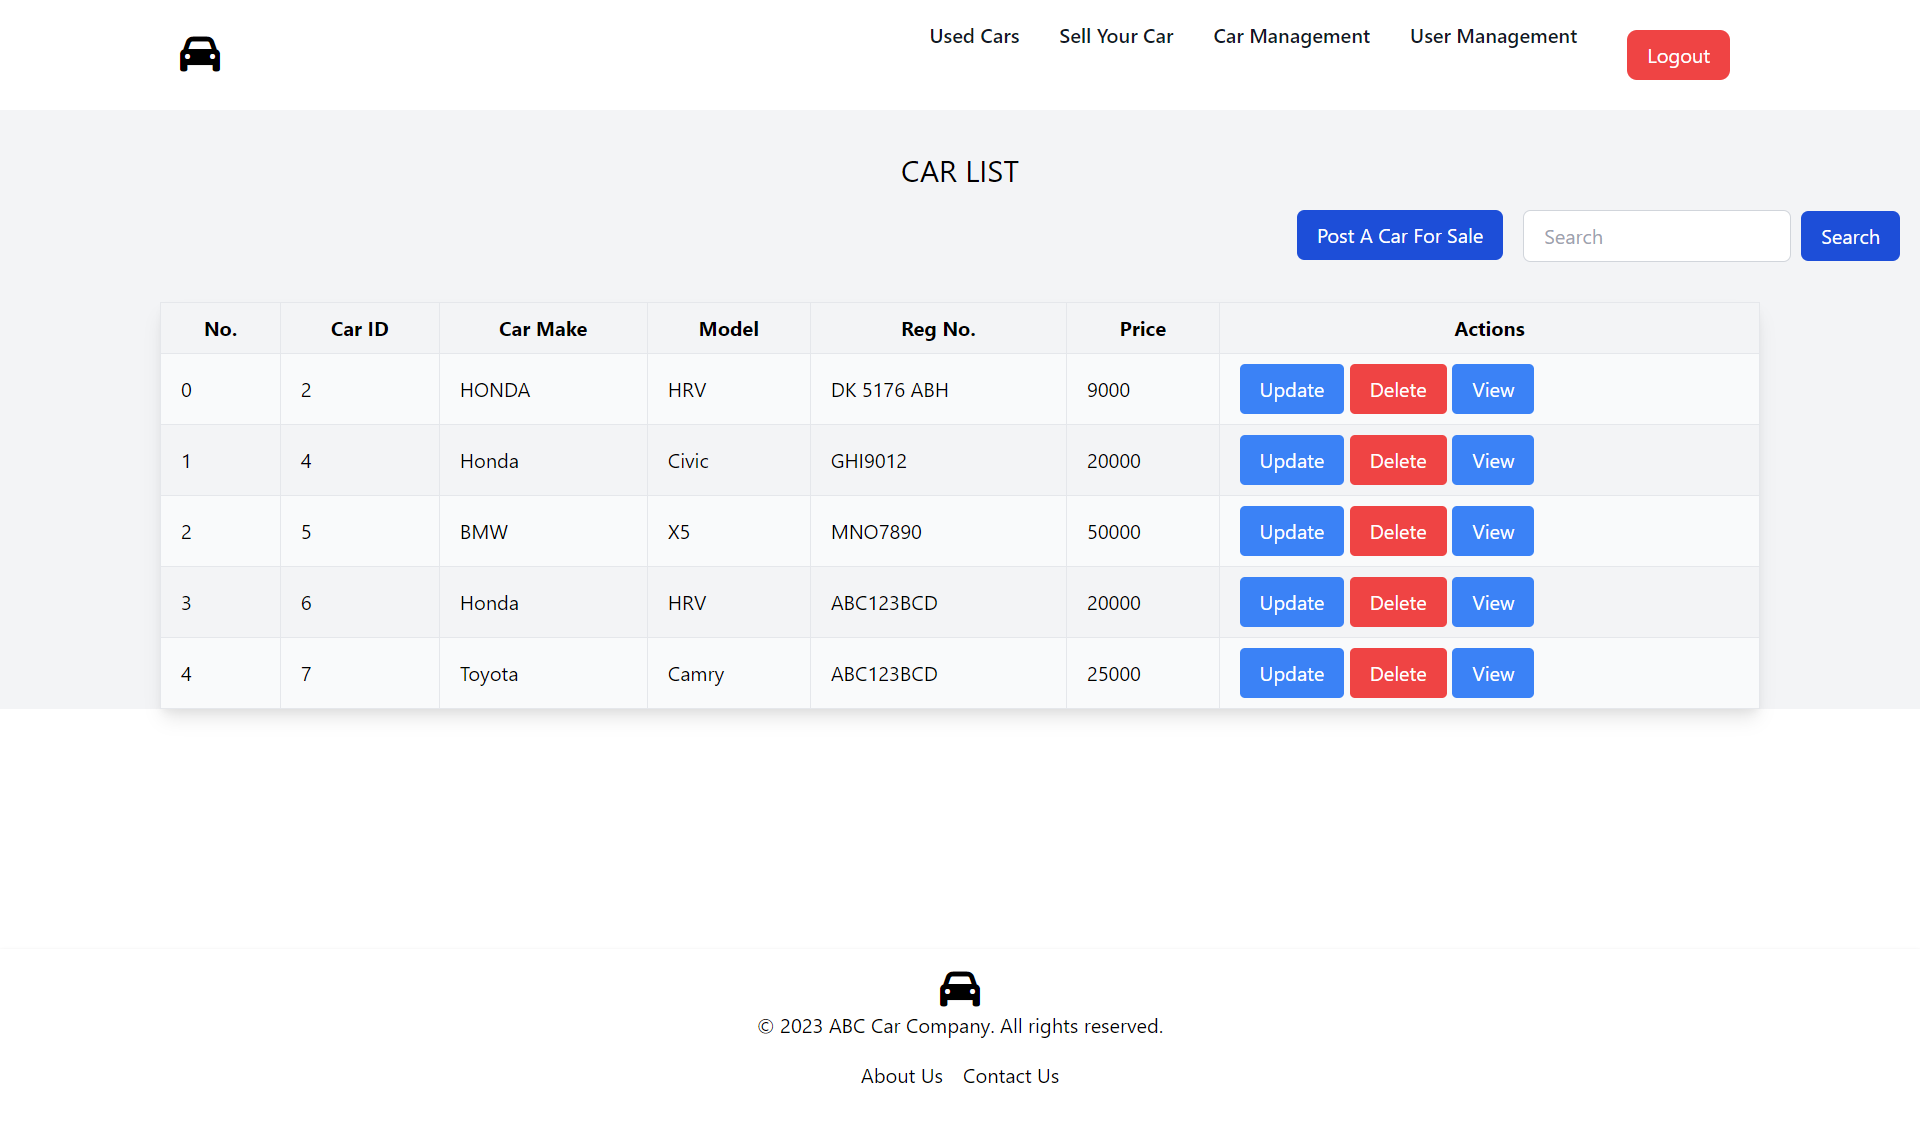Screen dimensions: 1920x1130
Task: View the Honda Civic record
Action: [1492, 461]
